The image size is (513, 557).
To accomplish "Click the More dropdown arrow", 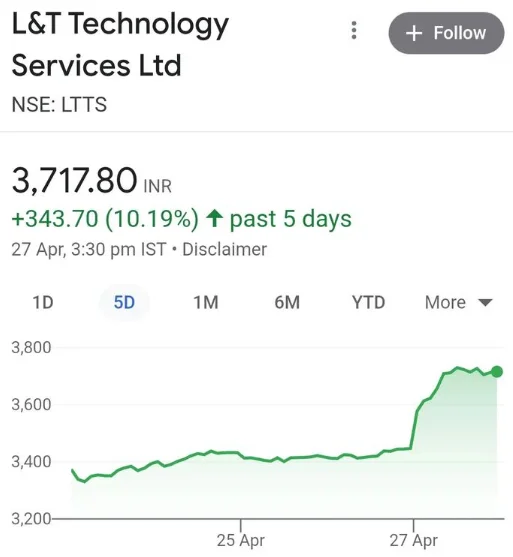I will coord(485,303).
